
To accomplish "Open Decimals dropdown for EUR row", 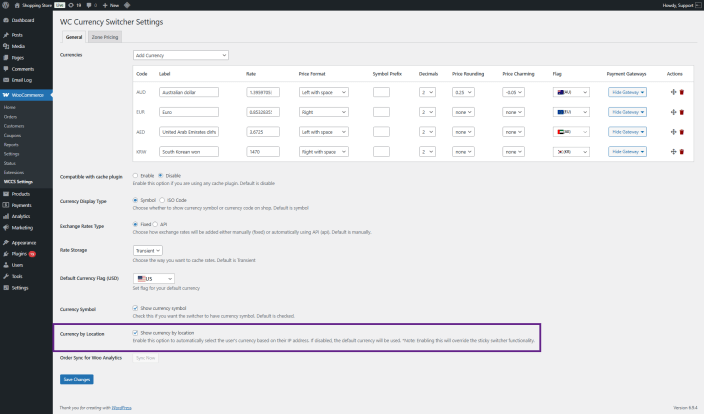I will (x=427, y=112).
